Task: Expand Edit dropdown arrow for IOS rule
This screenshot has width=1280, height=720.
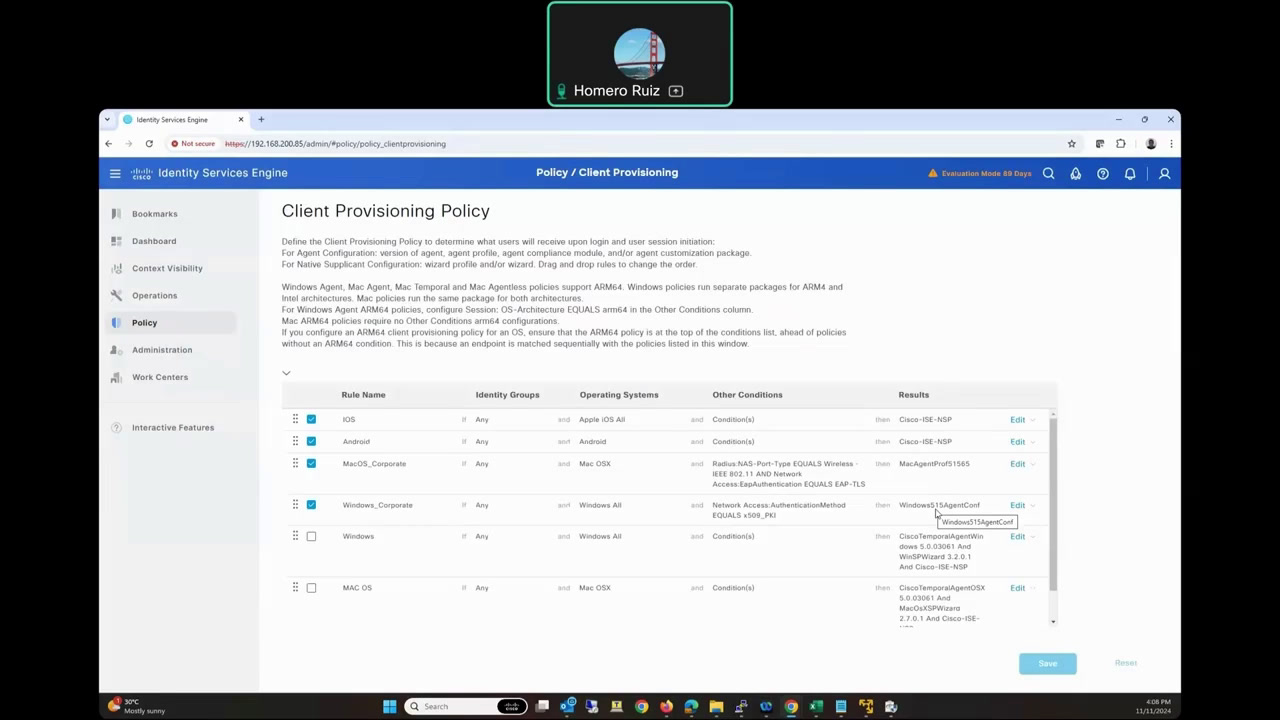Action: point(1033,420)
